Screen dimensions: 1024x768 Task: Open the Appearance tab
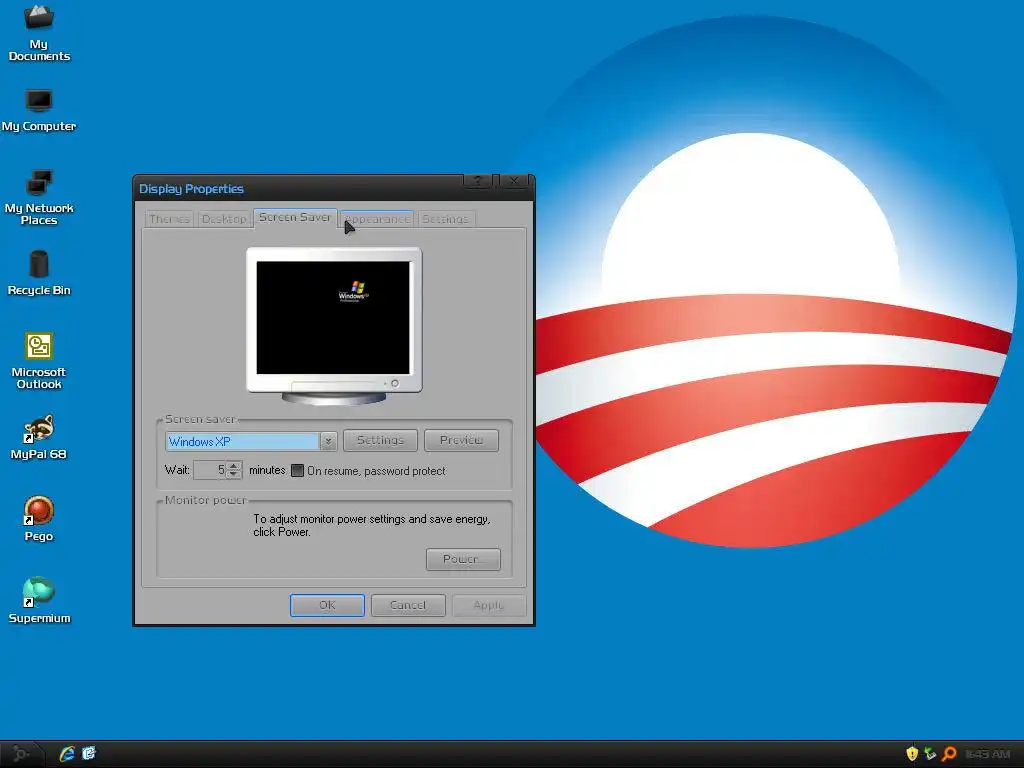377,219
